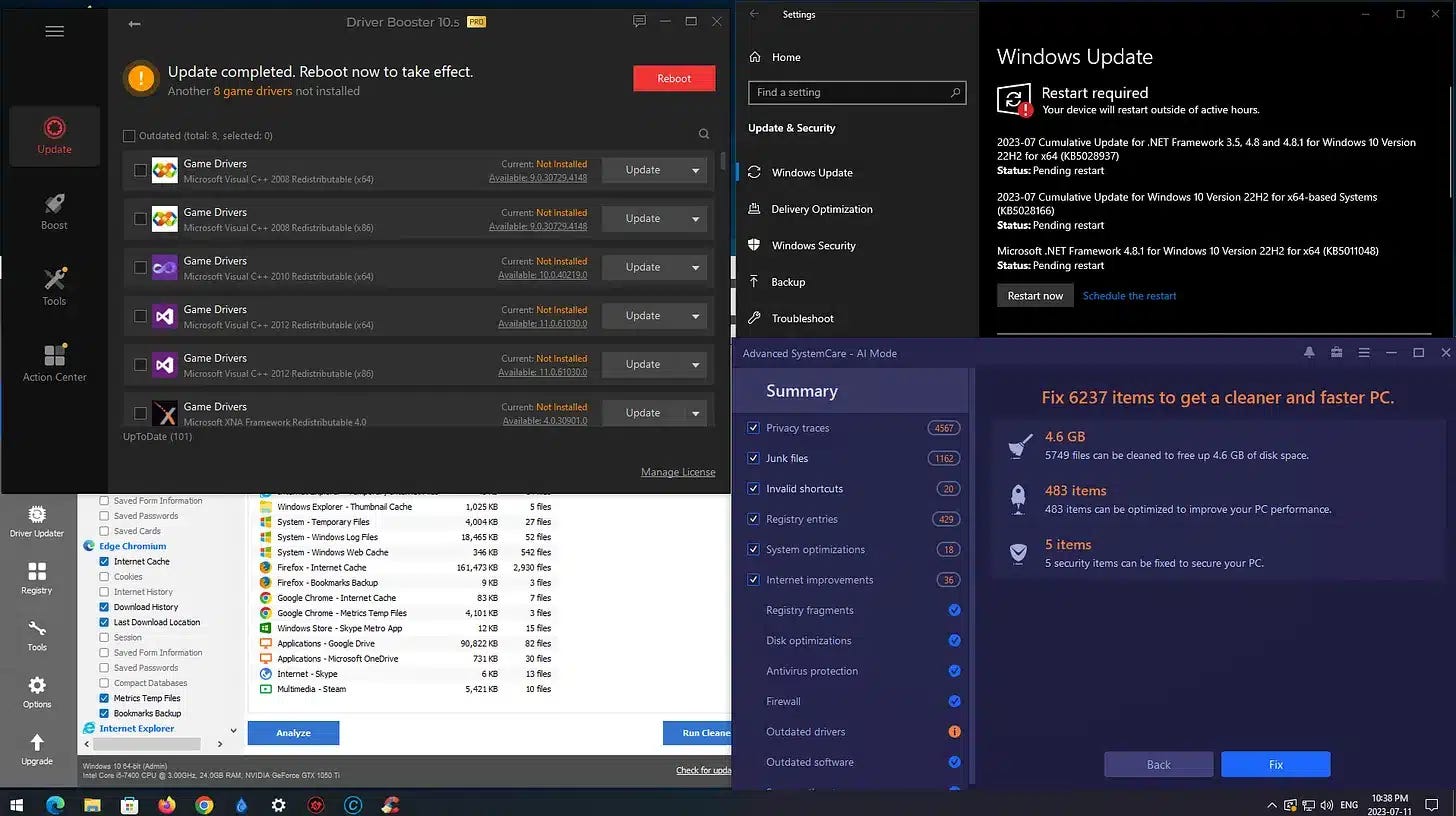Click Fix button in Advanced SystemCare
This screenshot has width=1456, height=816.
click(1275, 764)
